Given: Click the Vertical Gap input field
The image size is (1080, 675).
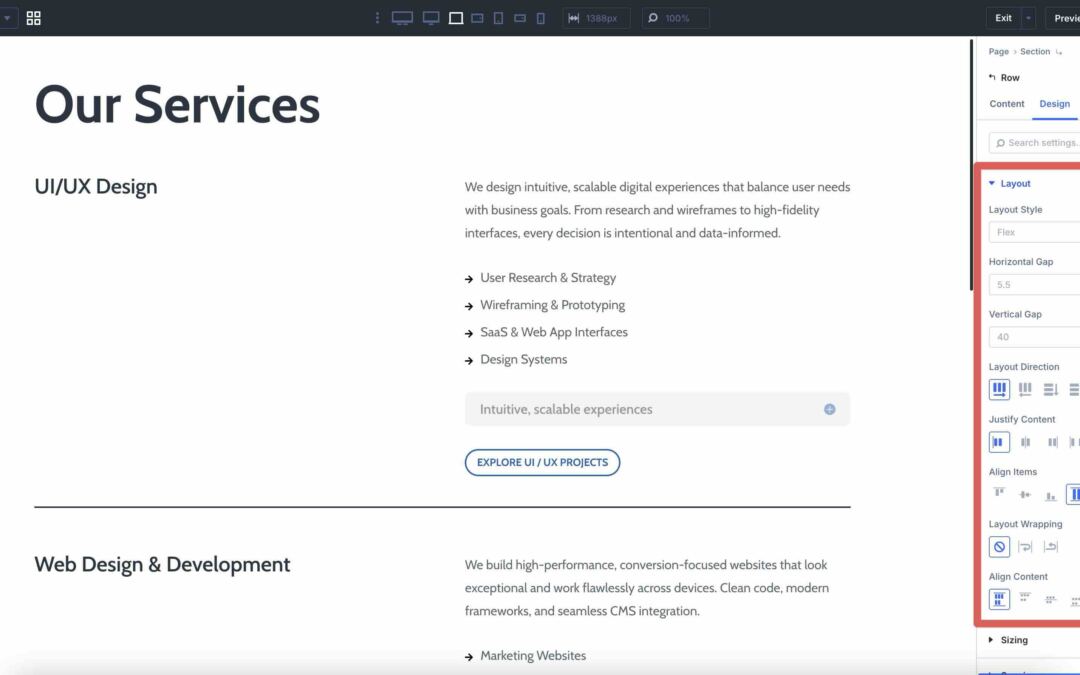Looking at the screenshot, I should pyautogui.click(x=1033, y=337).
